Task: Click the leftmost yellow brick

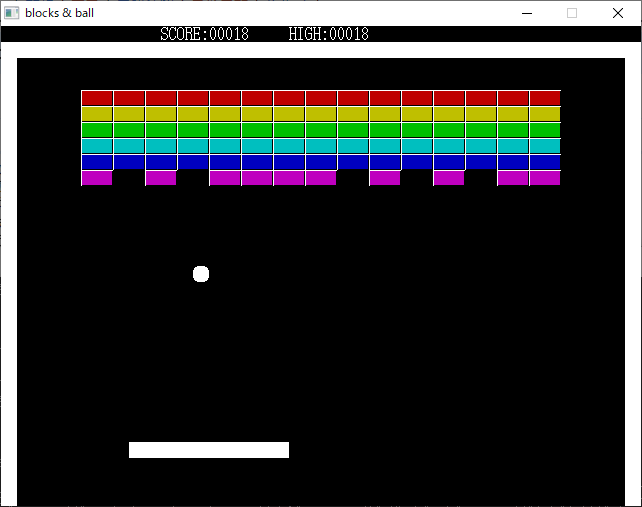Action: (x=97, y=114)
